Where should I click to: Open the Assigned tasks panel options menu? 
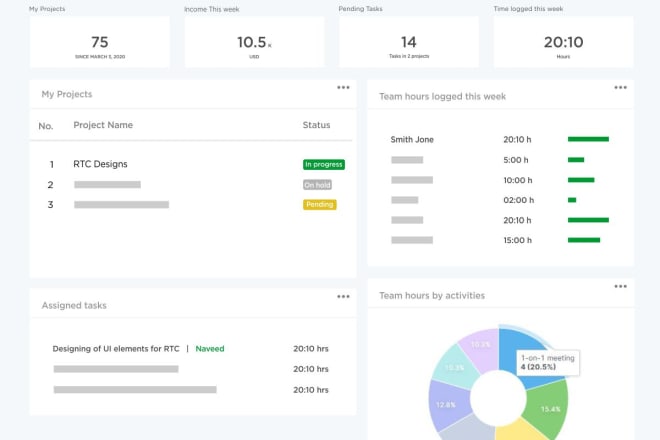(343, 296)
